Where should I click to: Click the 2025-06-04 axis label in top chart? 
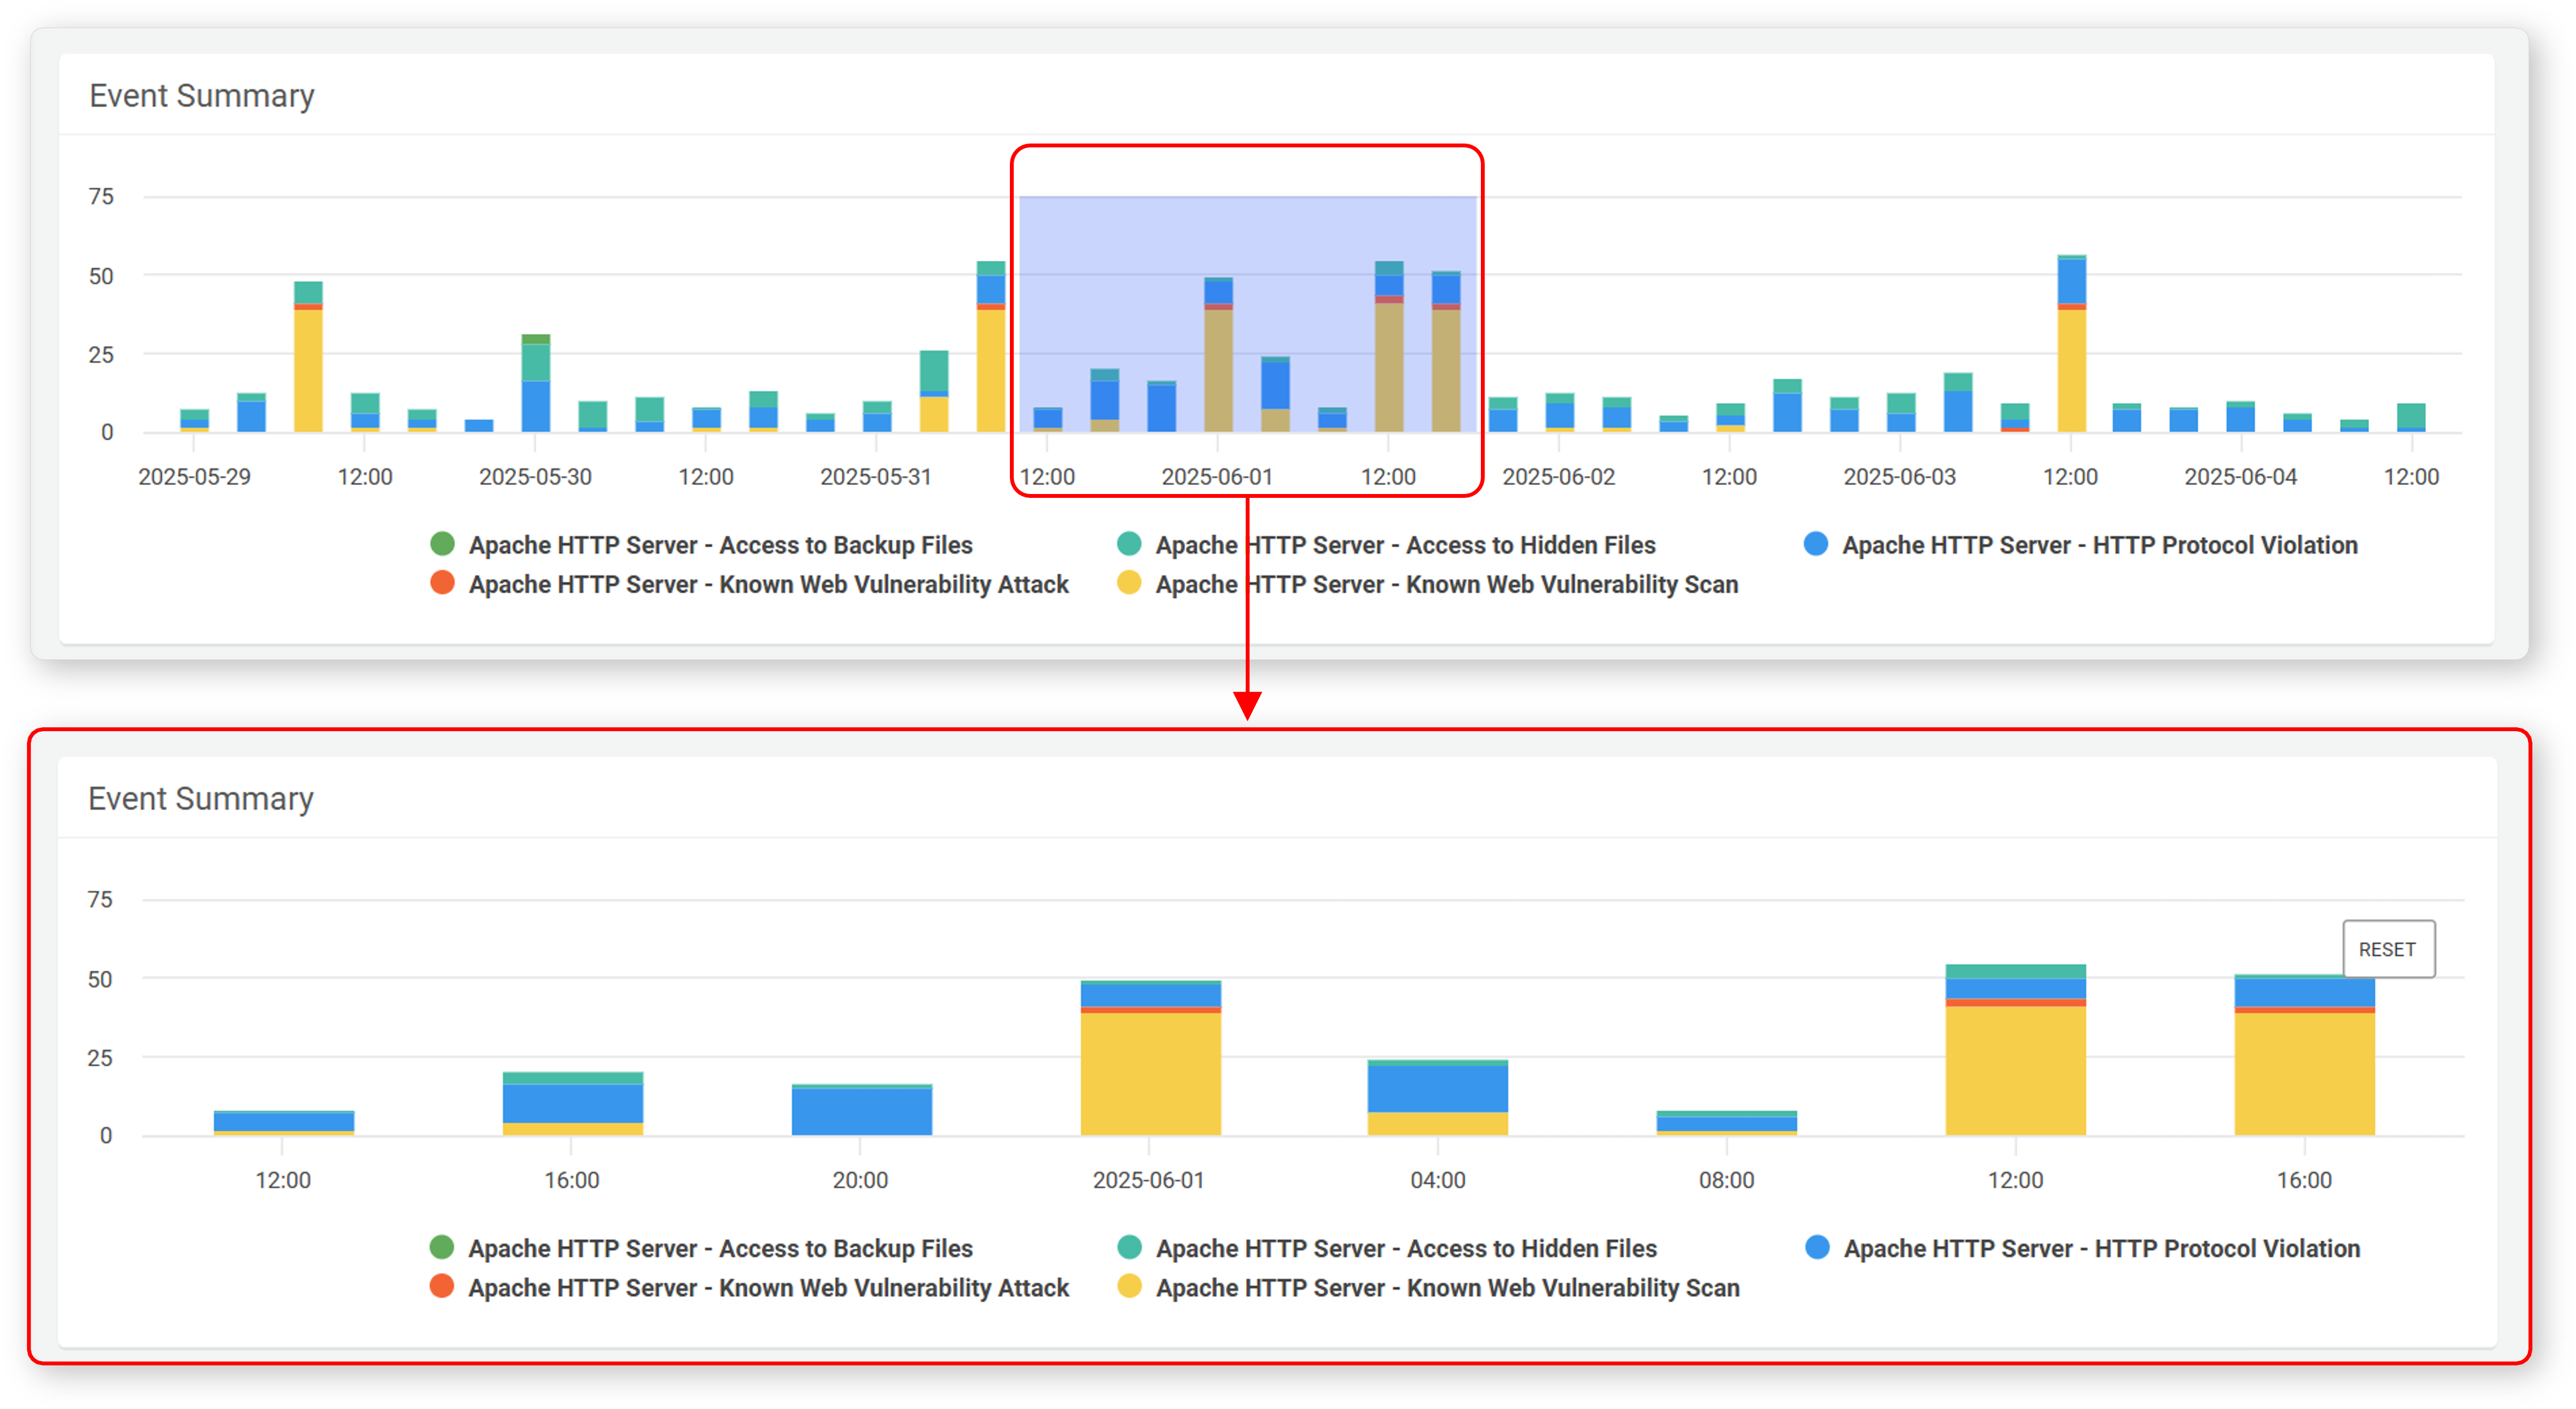[x=2240, y=477]
